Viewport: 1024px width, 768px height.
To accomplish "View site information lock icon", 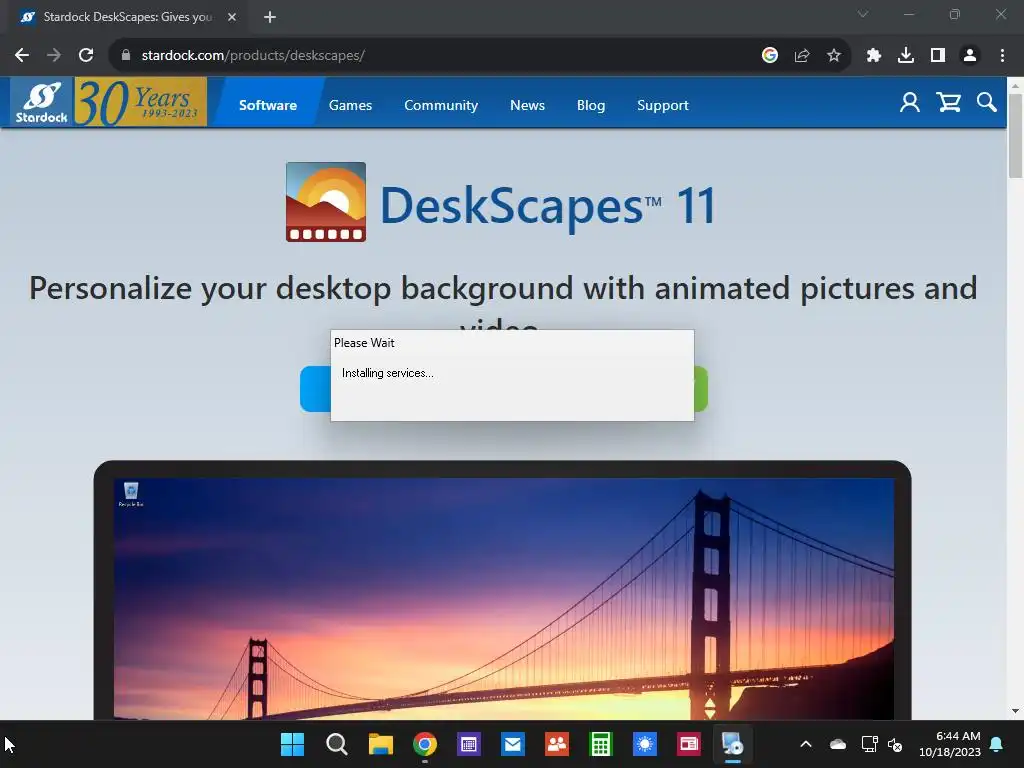I will tap(126, 56).
